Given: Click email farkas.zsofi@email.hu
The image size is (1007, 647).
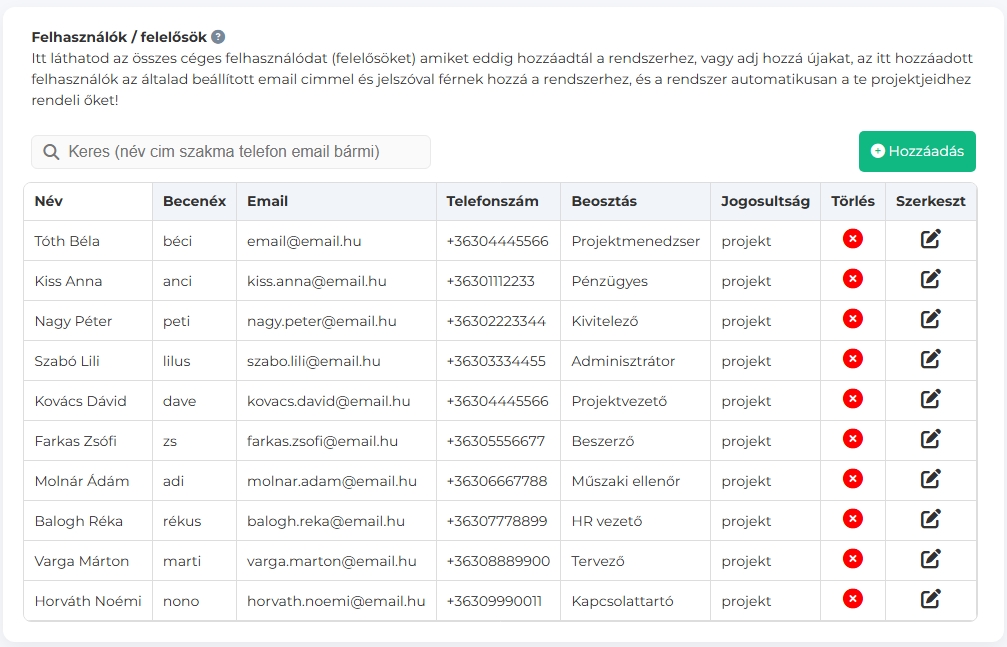Looking at the screenshot, I should point(322,441).
